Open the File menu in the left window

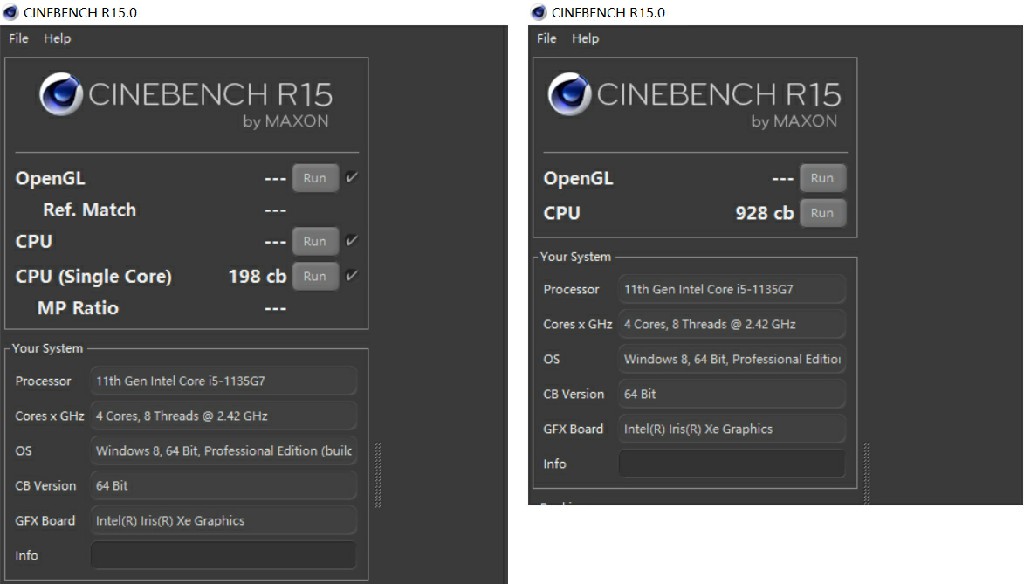[19, 39]
